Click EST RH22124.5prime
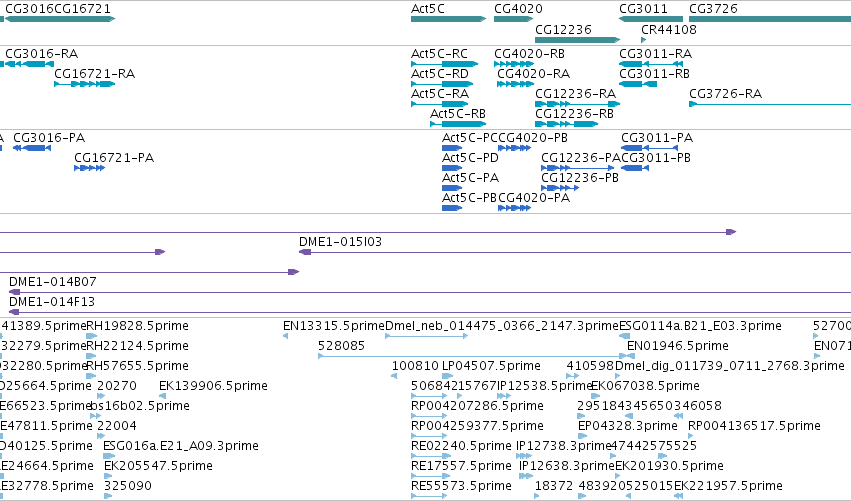The width and height of the screenshot is (851, 501). [x=91, y=357]
